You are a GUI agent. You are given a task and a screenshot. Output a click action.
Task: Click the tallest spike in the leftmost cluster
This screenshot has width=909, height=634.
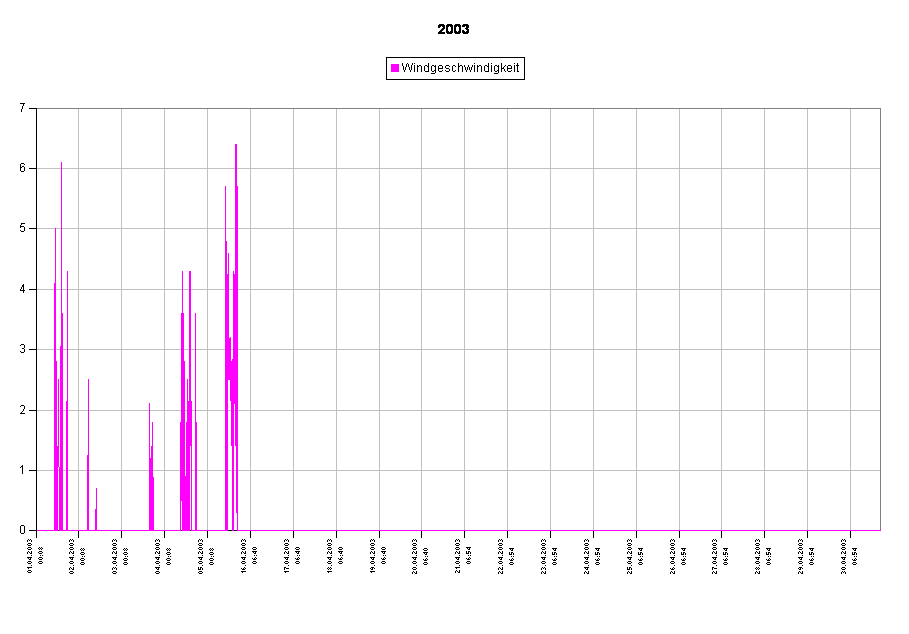[61, 165]
